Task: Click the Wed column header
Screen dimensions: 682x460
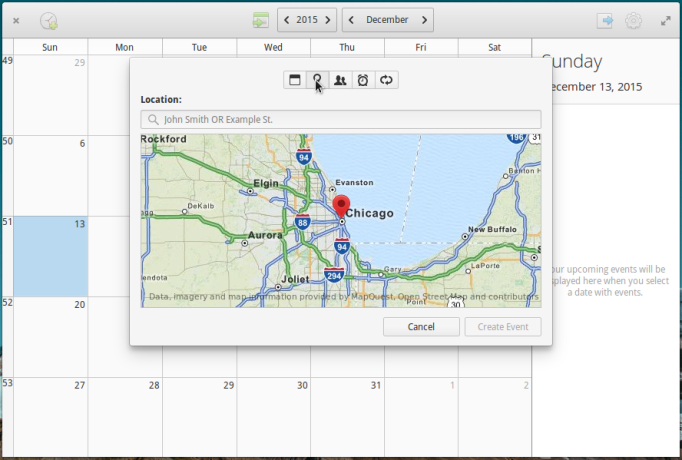Action: pos(273,47)
